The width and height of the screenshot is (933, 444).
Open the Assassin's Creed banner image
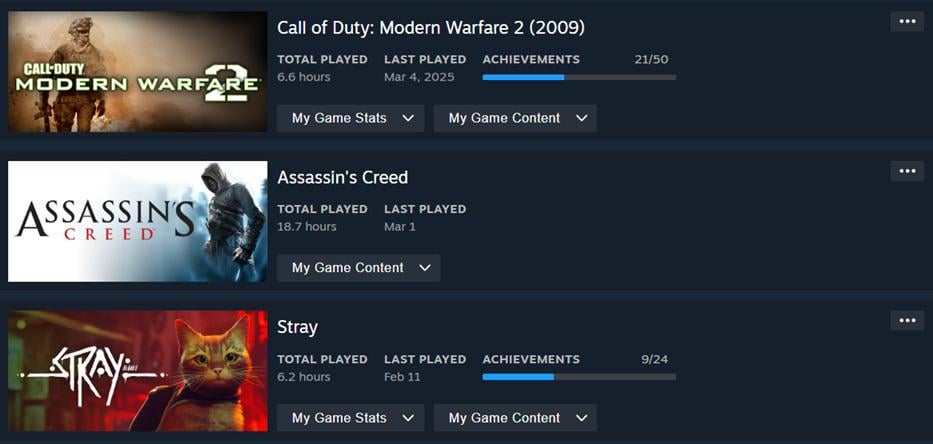pyautogui.click(x=138, y=221)
